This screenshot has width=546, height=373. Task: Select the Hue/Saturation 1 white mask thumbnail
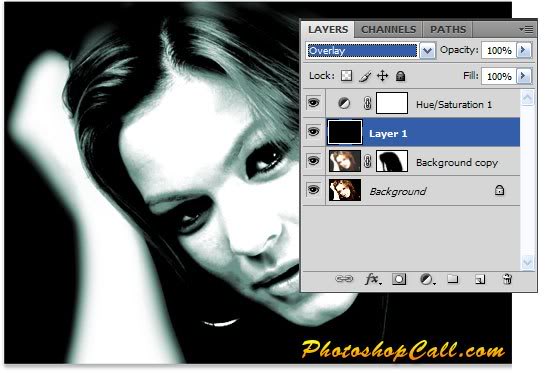coord(392,103)
